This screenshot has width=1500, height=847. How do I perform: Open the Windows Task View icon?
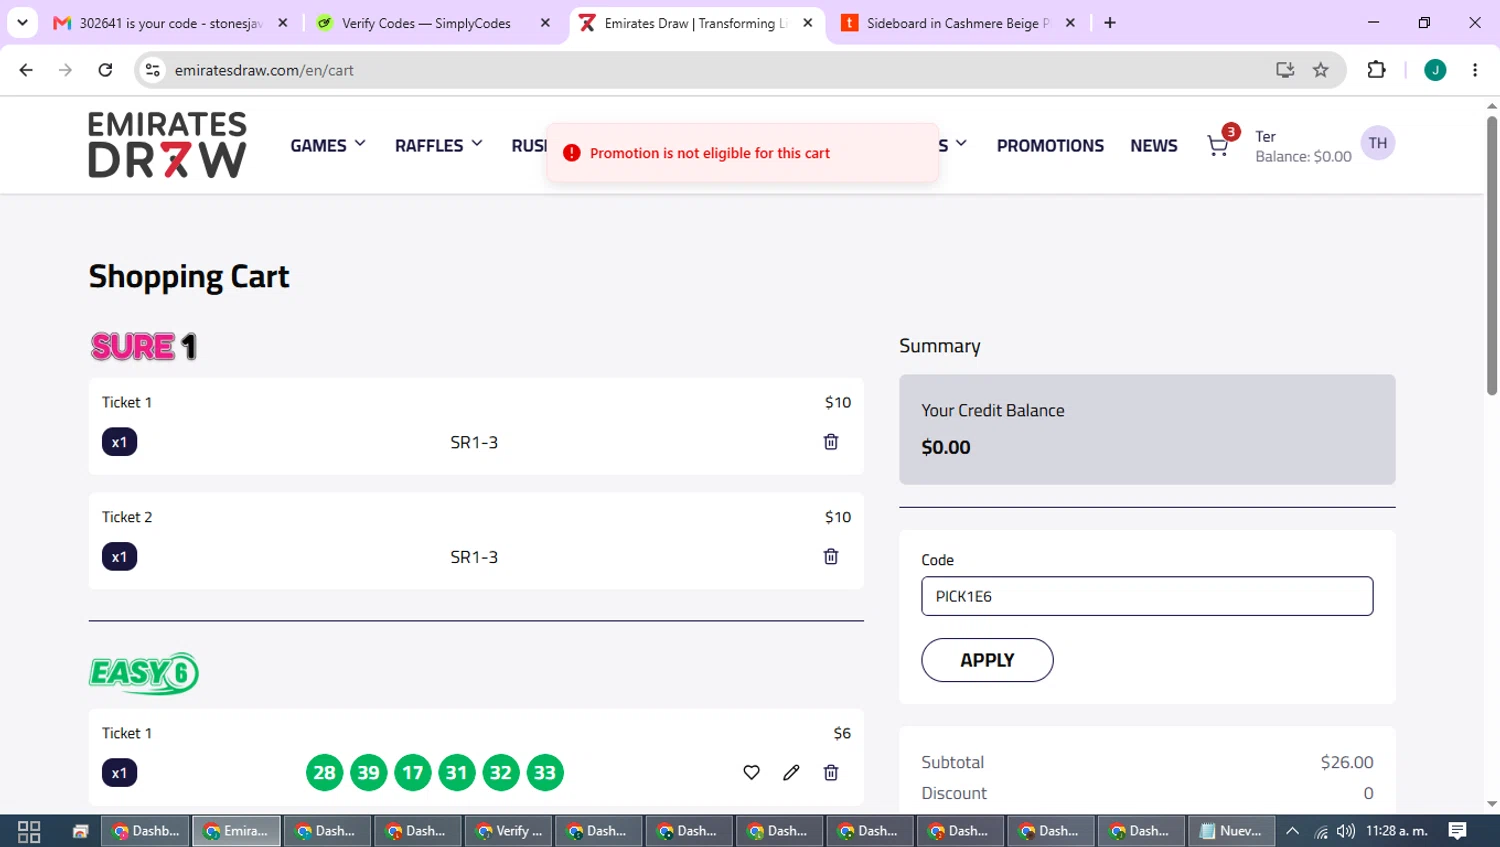pos(29,831)
